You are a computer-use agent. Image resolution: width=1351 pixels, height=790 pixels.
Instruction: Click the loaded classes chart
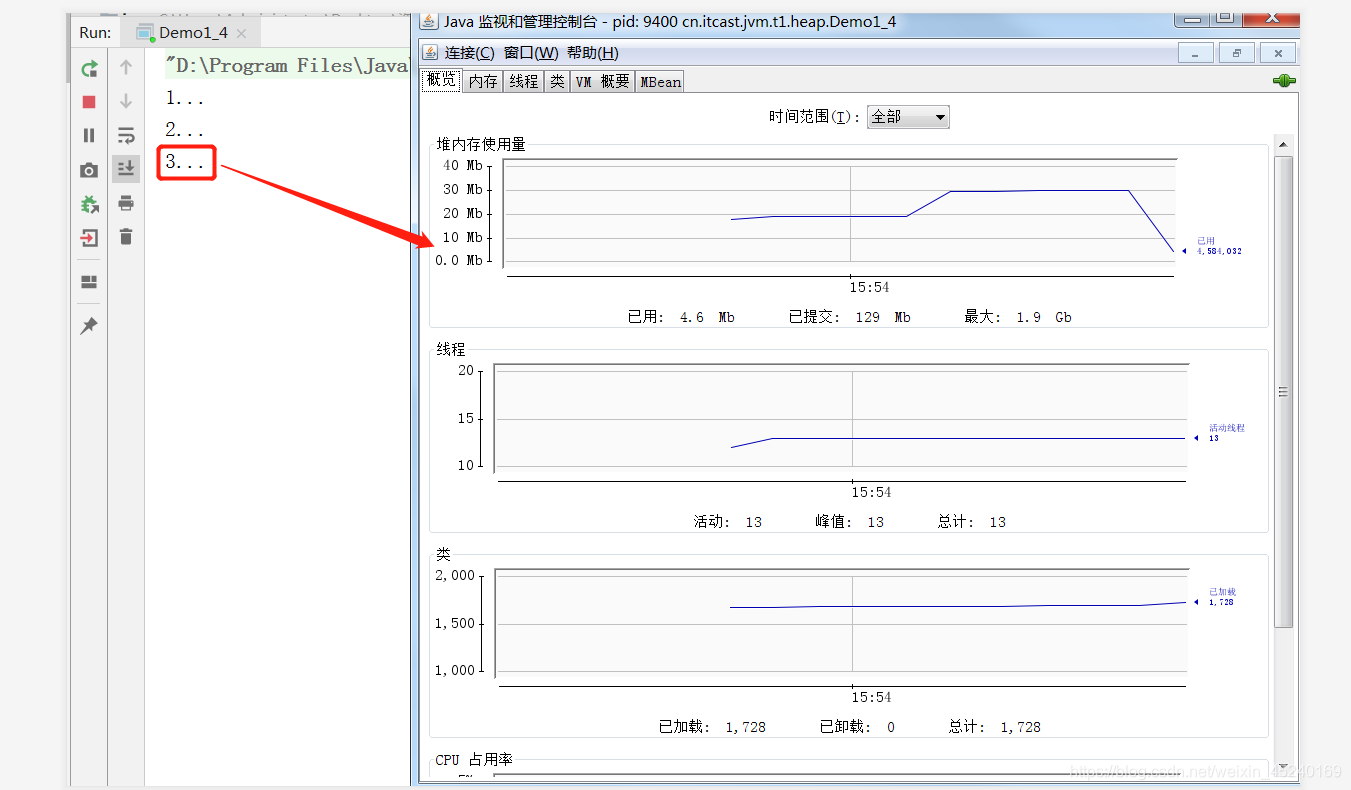tap(841, 623)
